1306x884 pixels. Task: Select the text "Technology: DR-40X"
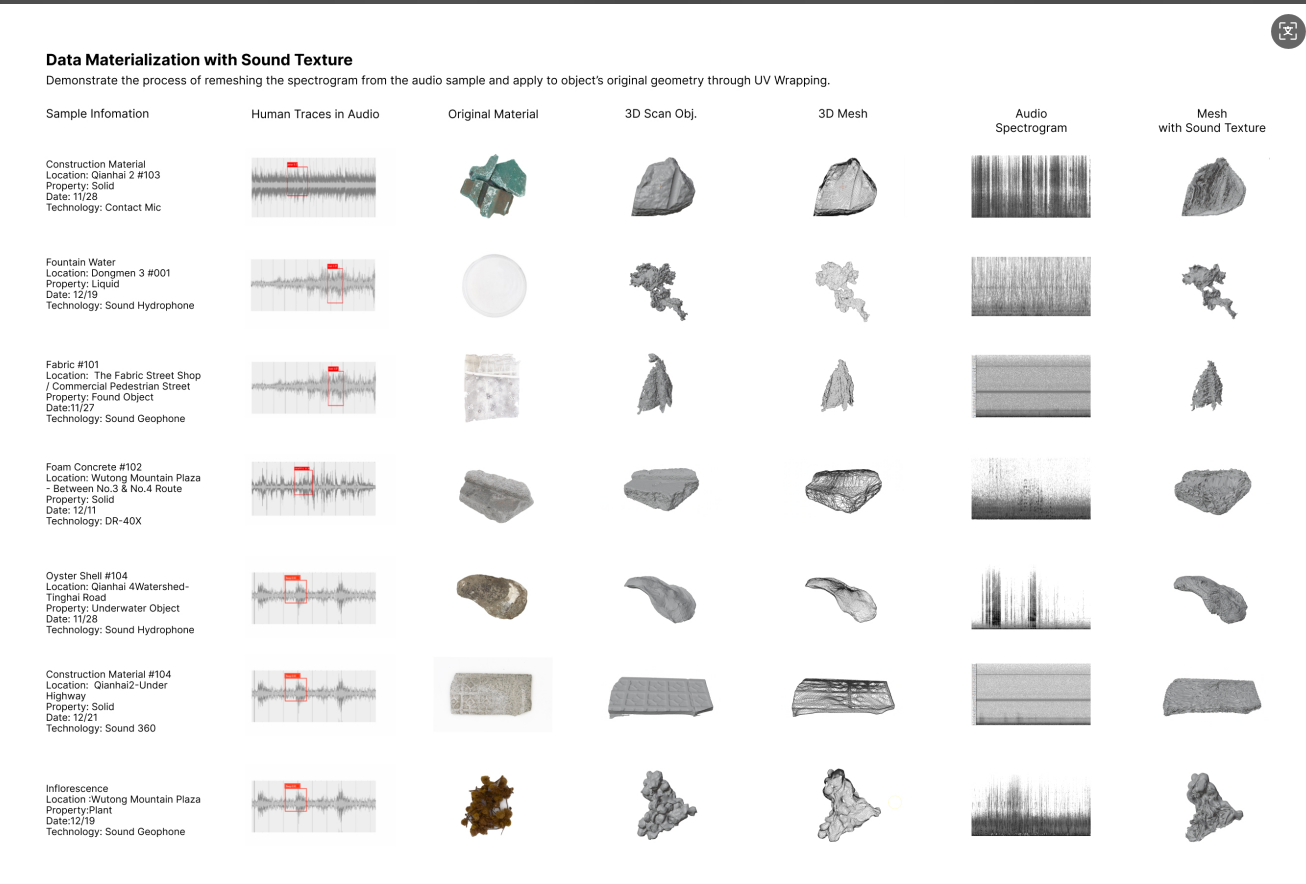(x=96, y=521)
